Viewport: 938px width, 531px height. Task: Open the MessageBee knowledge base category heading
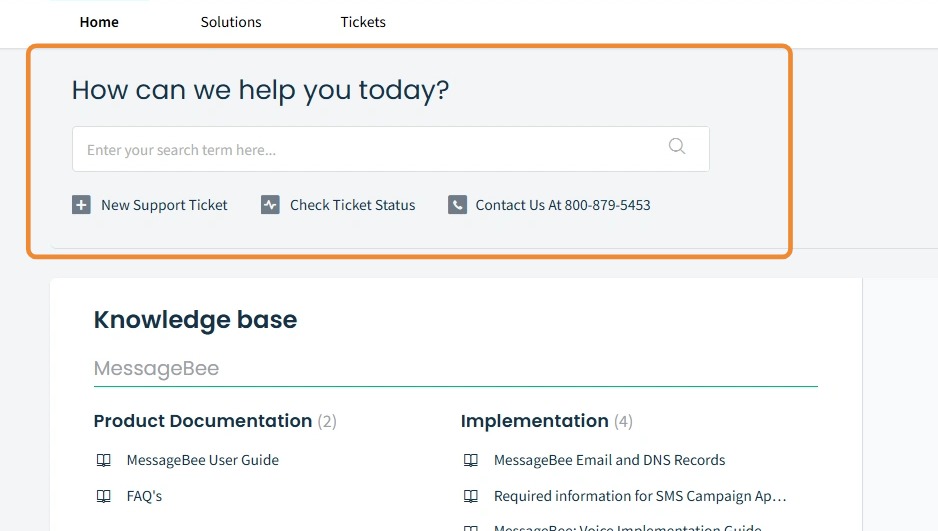[x=156, y=369]
